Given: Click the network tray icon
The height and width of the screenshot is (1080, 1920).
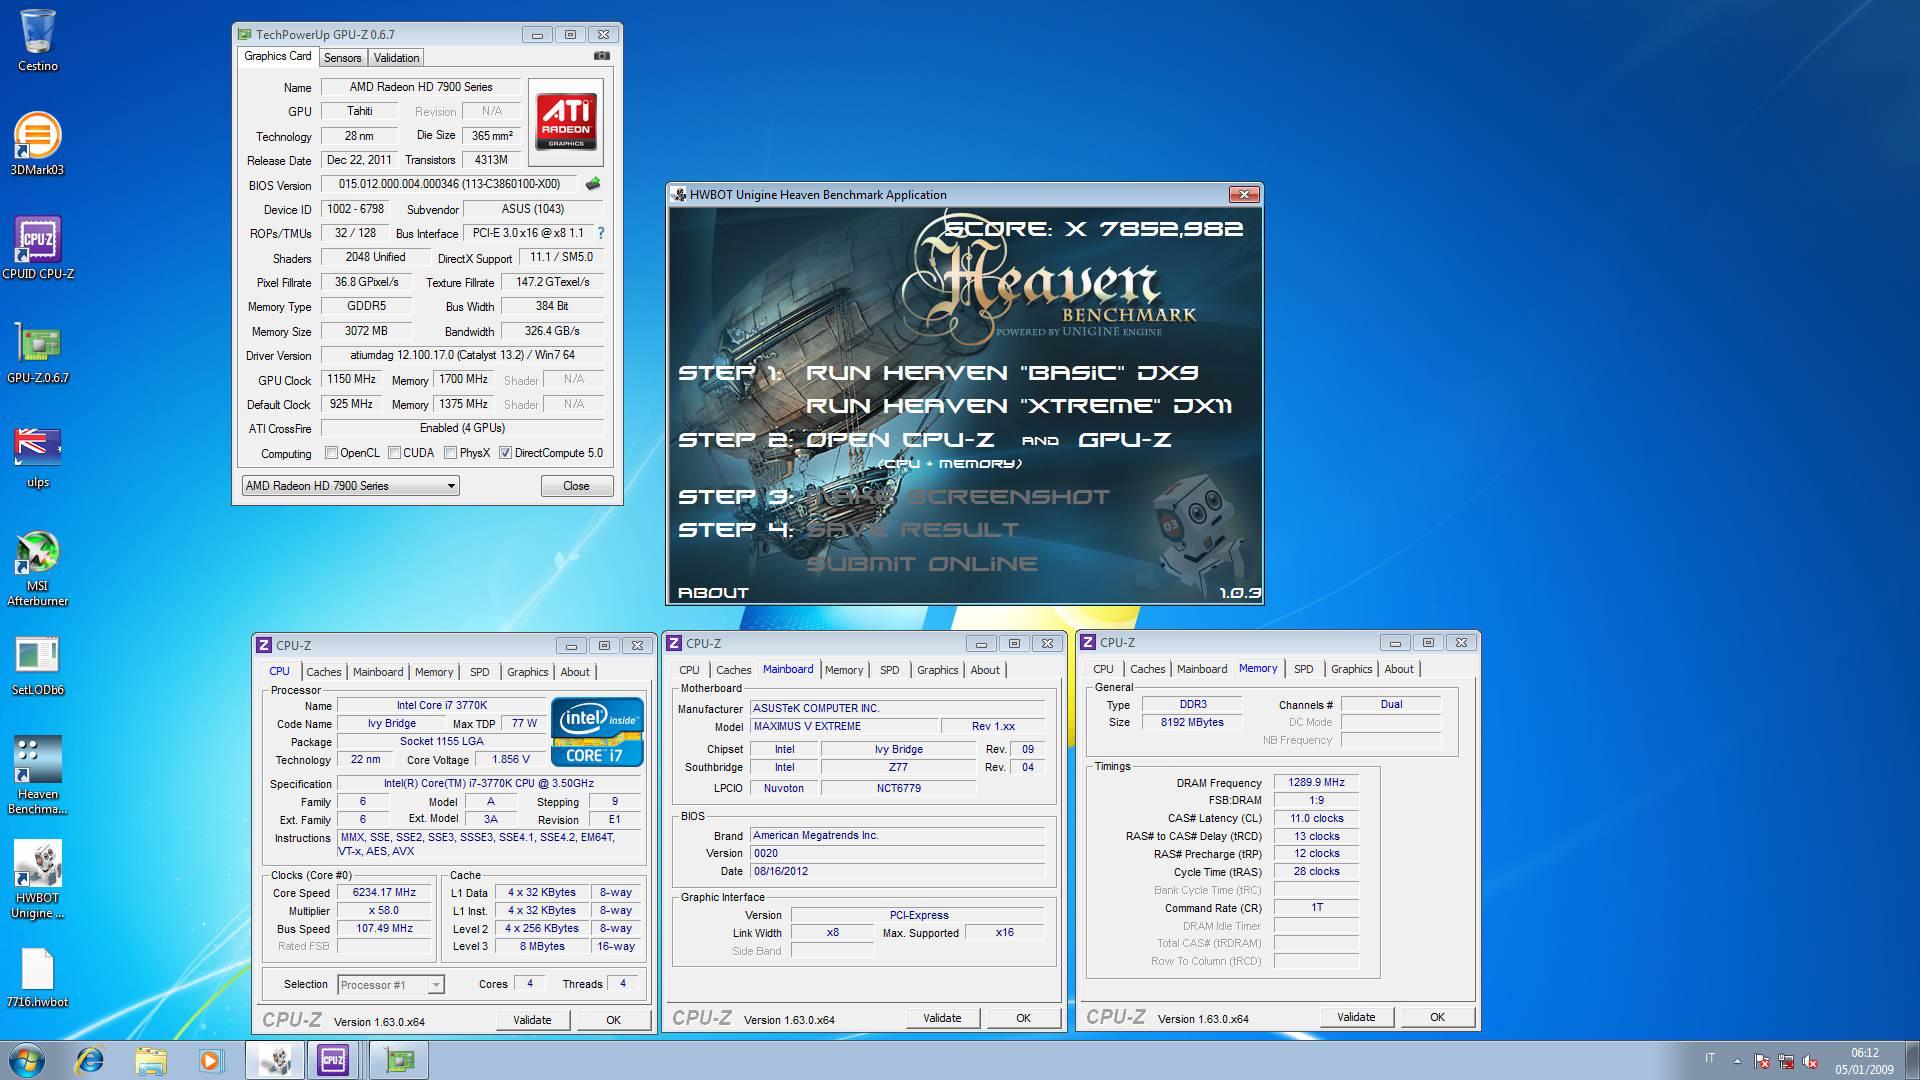Looking at the screenshot, I should [1787, 1061].
